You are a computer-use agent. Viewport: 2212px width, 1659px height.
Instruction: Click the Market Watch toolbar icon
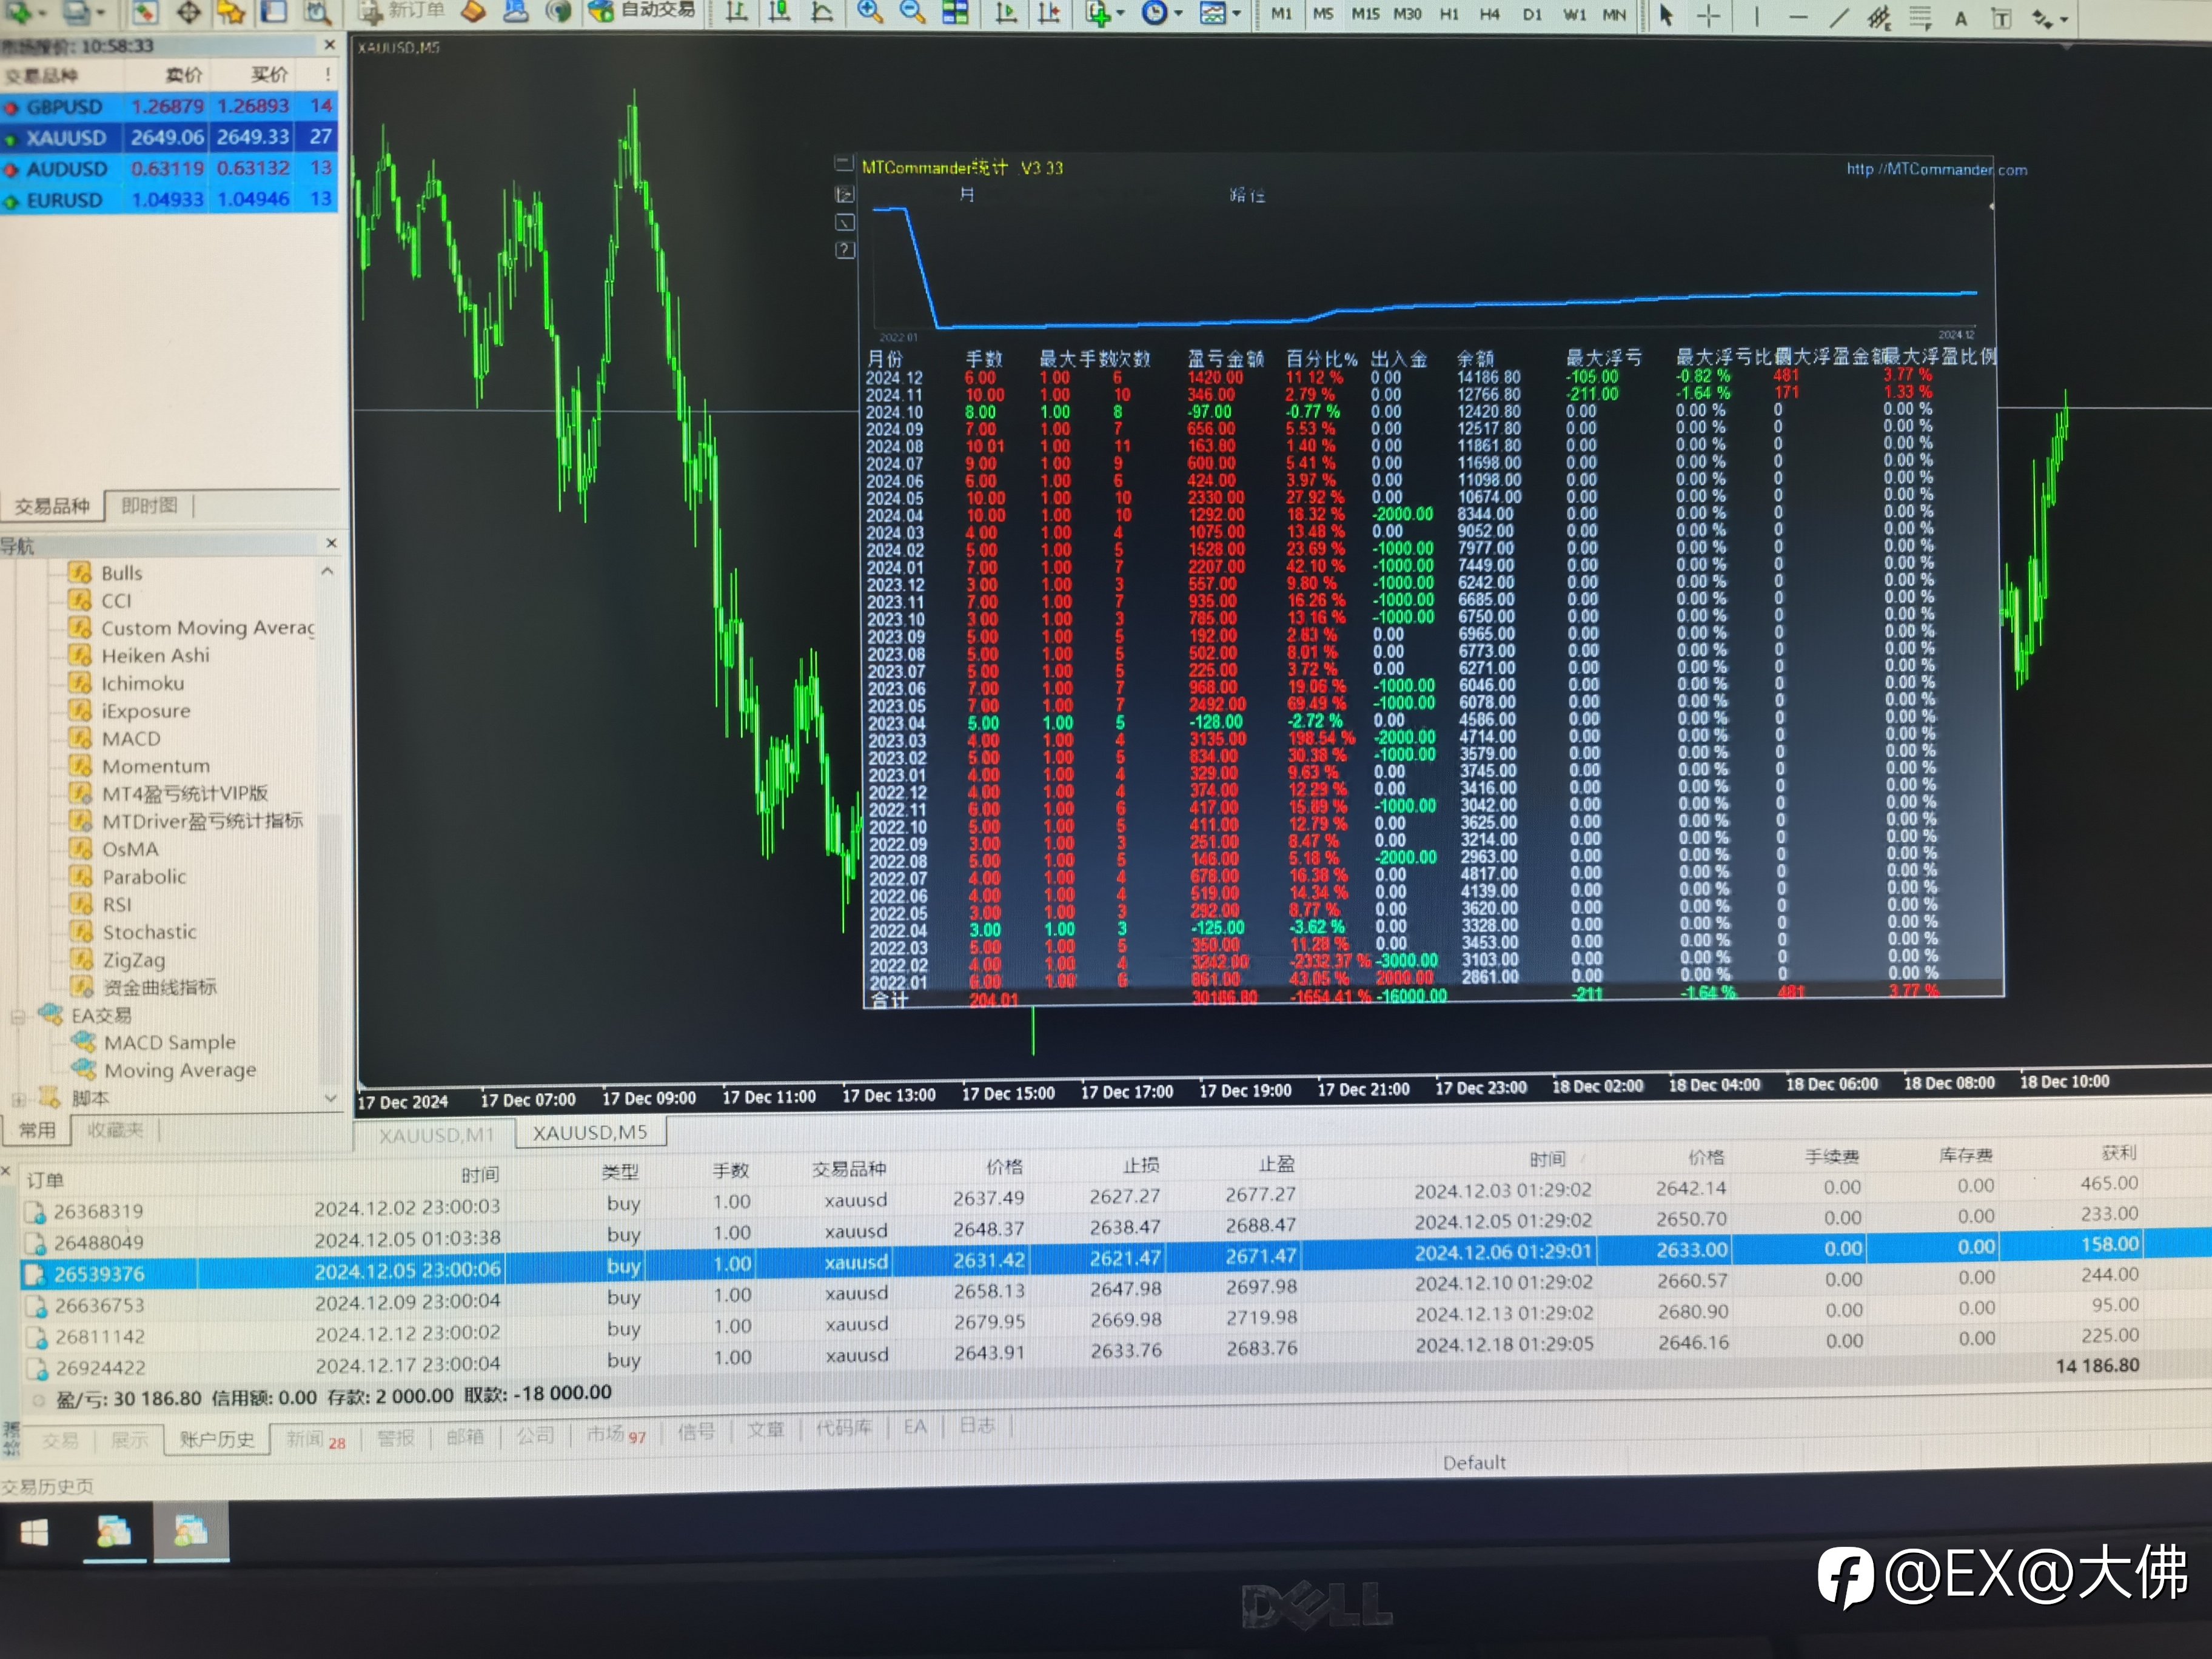click(145, 12)
